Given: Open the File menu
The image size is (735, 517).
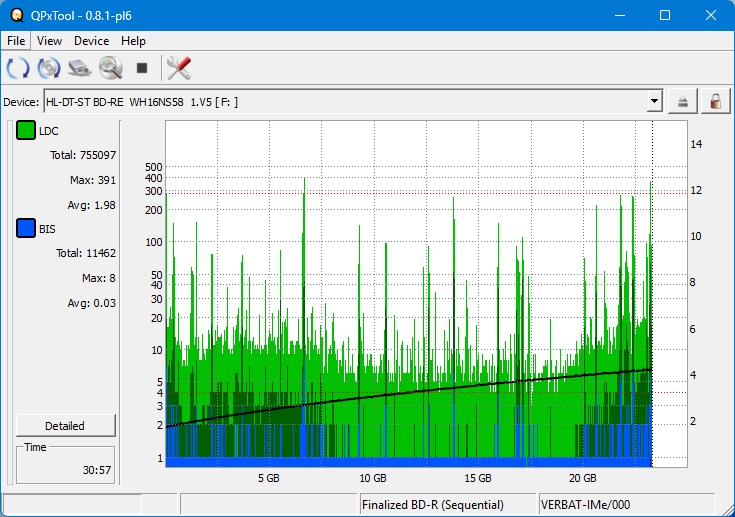Looking at the screenshot, I should point(16,41).
